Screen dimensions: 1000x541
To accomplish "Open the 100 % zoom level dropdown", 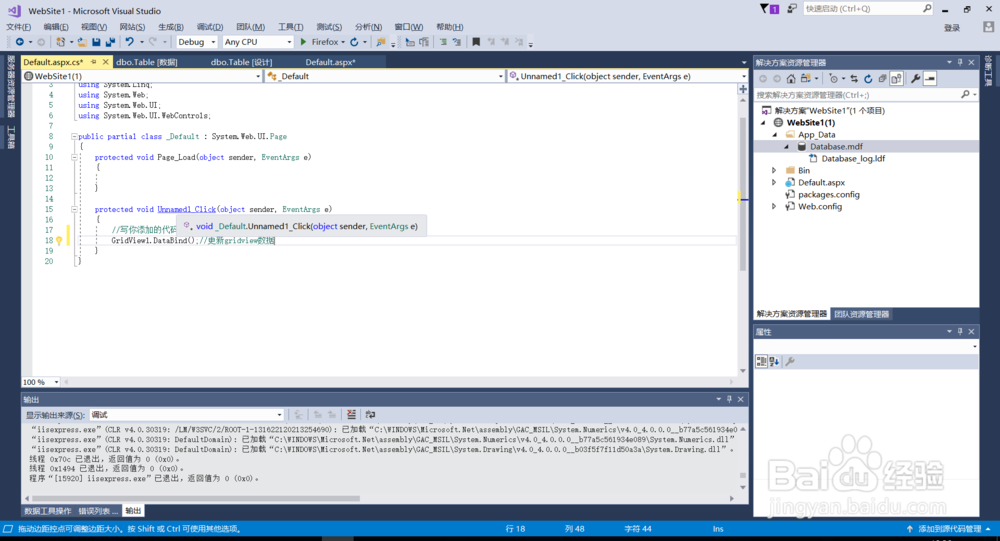I will pos(41,382).
